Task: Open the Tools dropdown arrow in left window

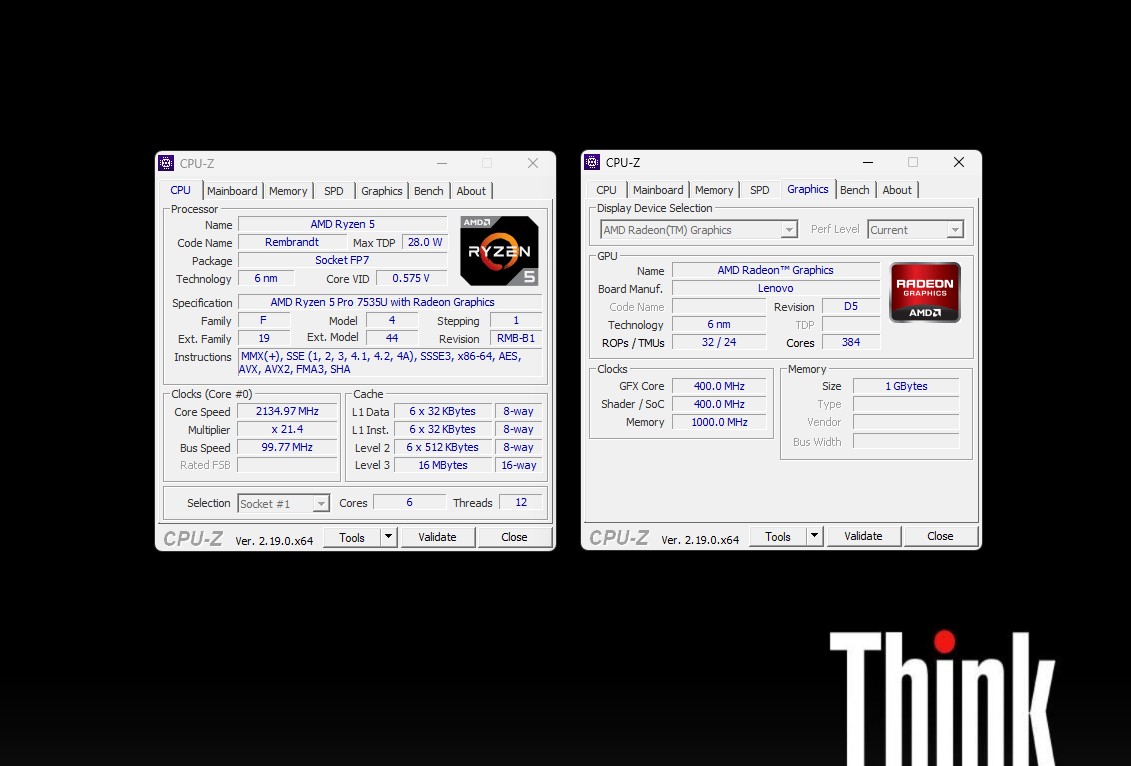Action: (x=388, y=537)
